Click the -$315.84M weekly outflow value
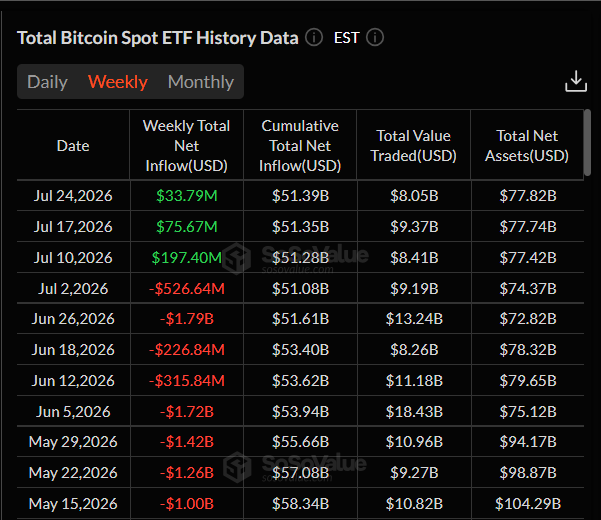 pos(187,381)
